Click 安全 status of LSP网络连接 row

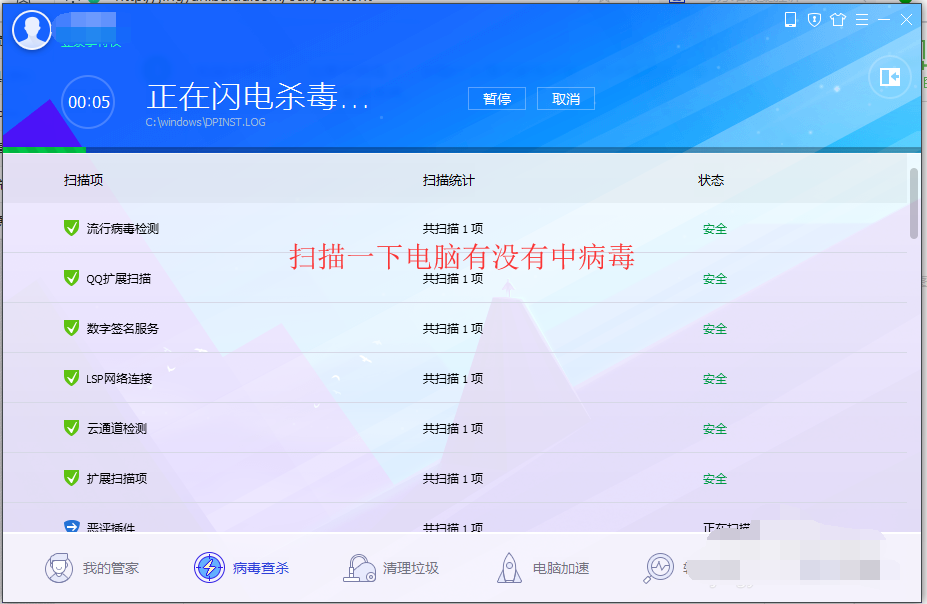point(715,379)
